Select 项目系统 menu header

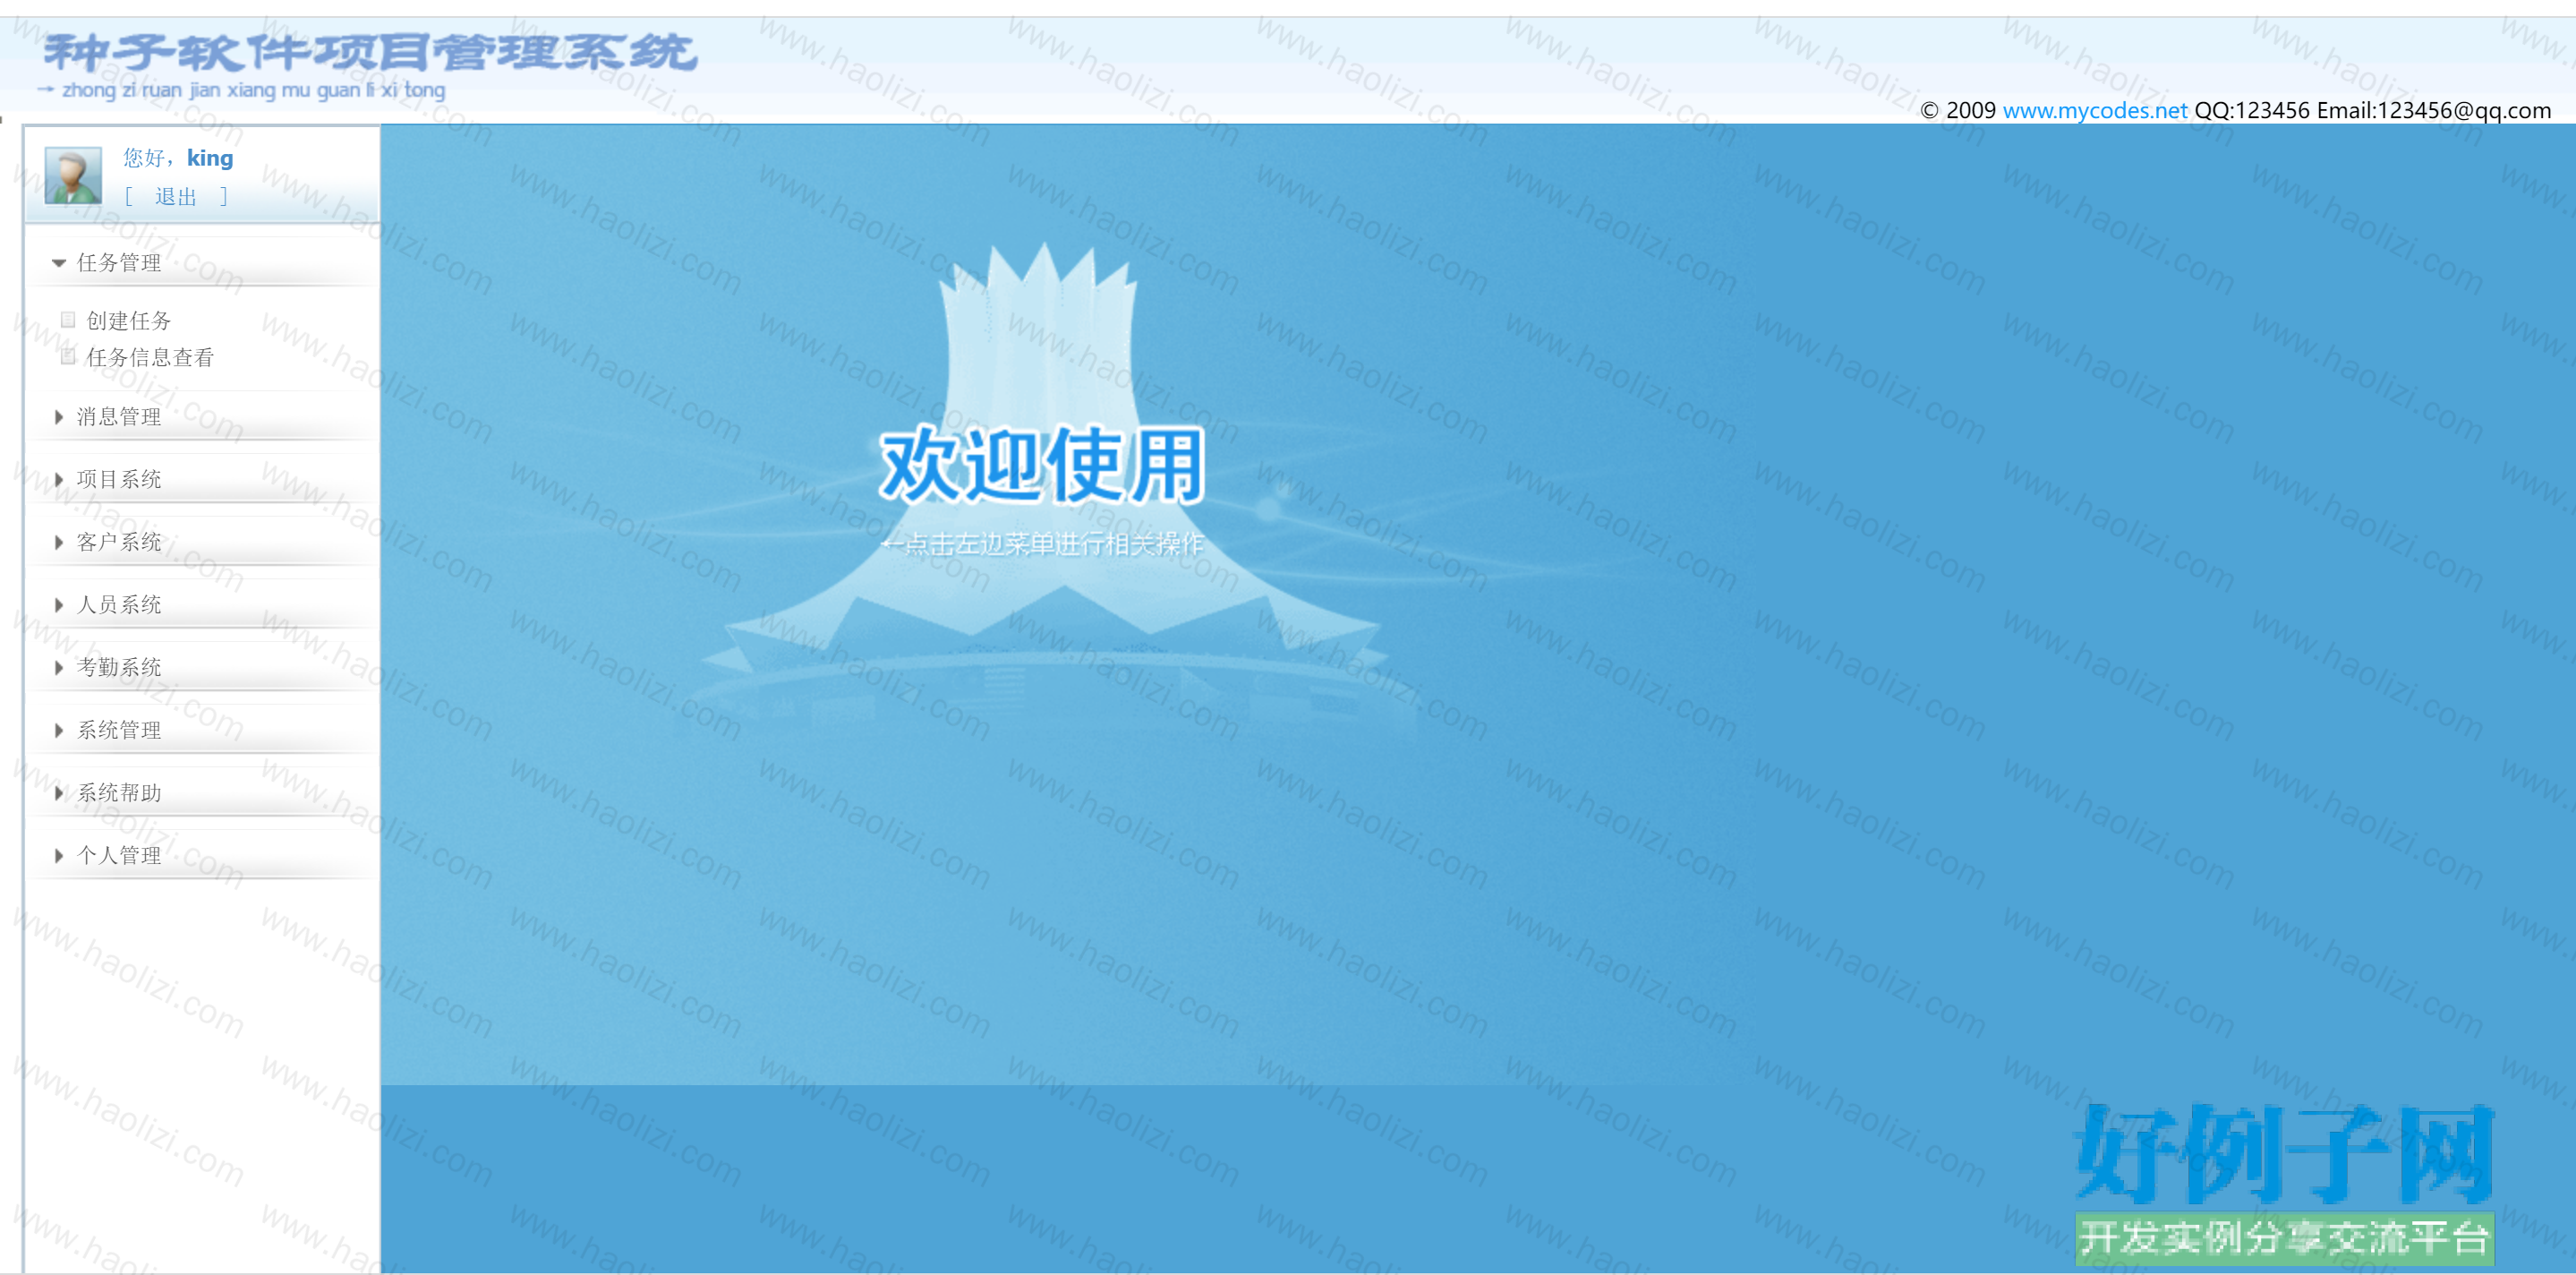[119, 480]
